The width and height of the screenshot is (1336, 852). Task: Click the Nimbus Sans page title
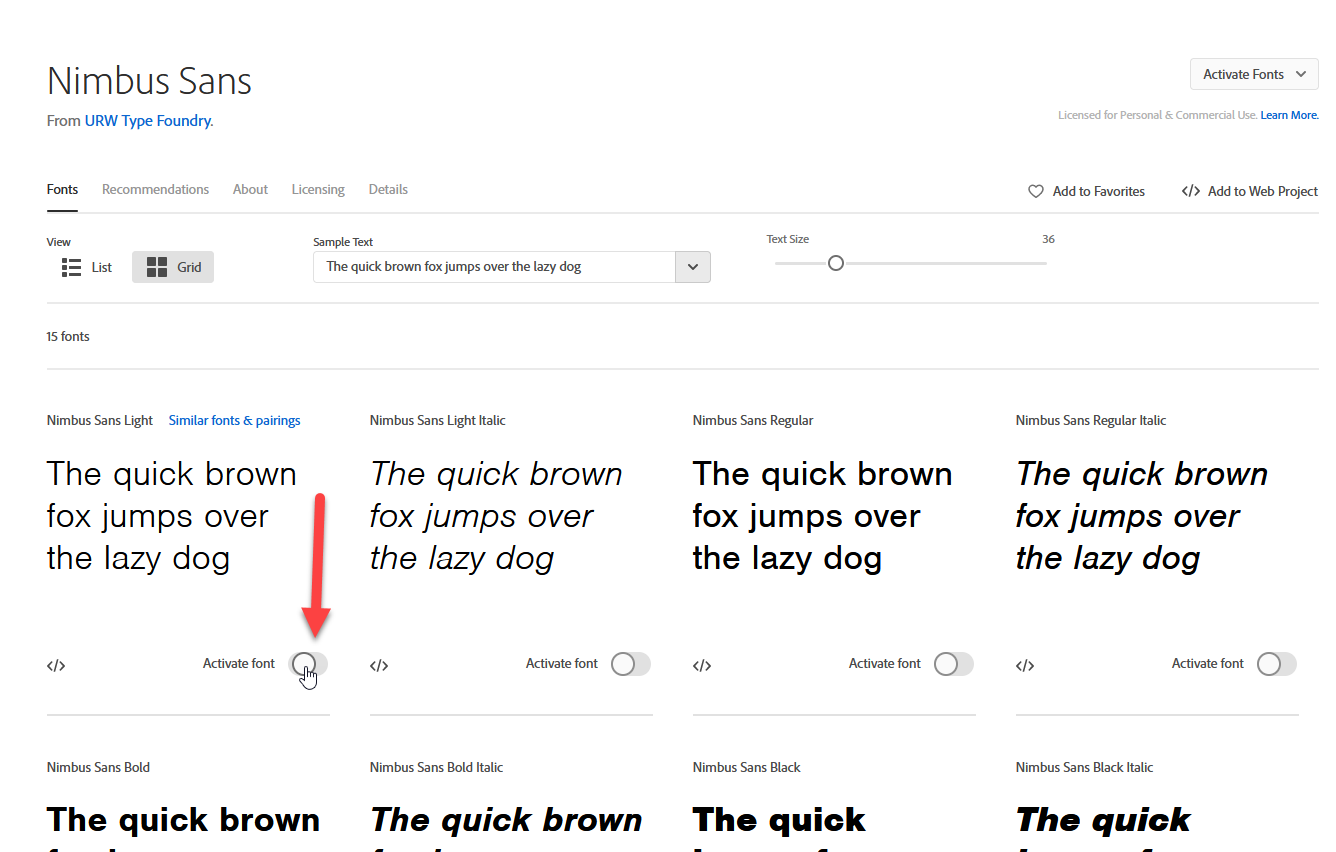(x=149, y=81)
